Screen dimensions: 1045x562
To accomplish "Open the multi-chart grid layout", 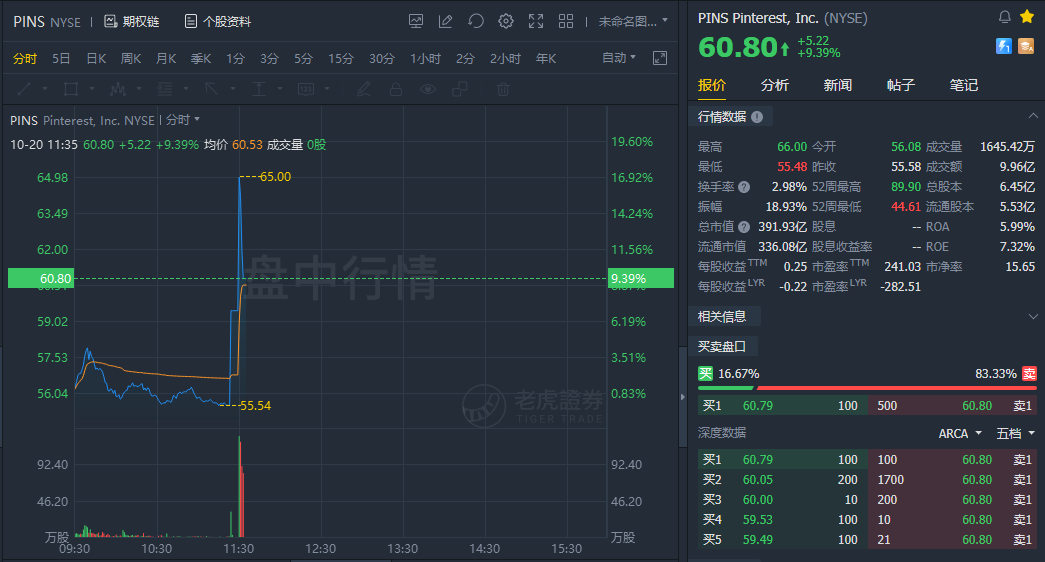I will pyautogui.click(x=566, y=21).
